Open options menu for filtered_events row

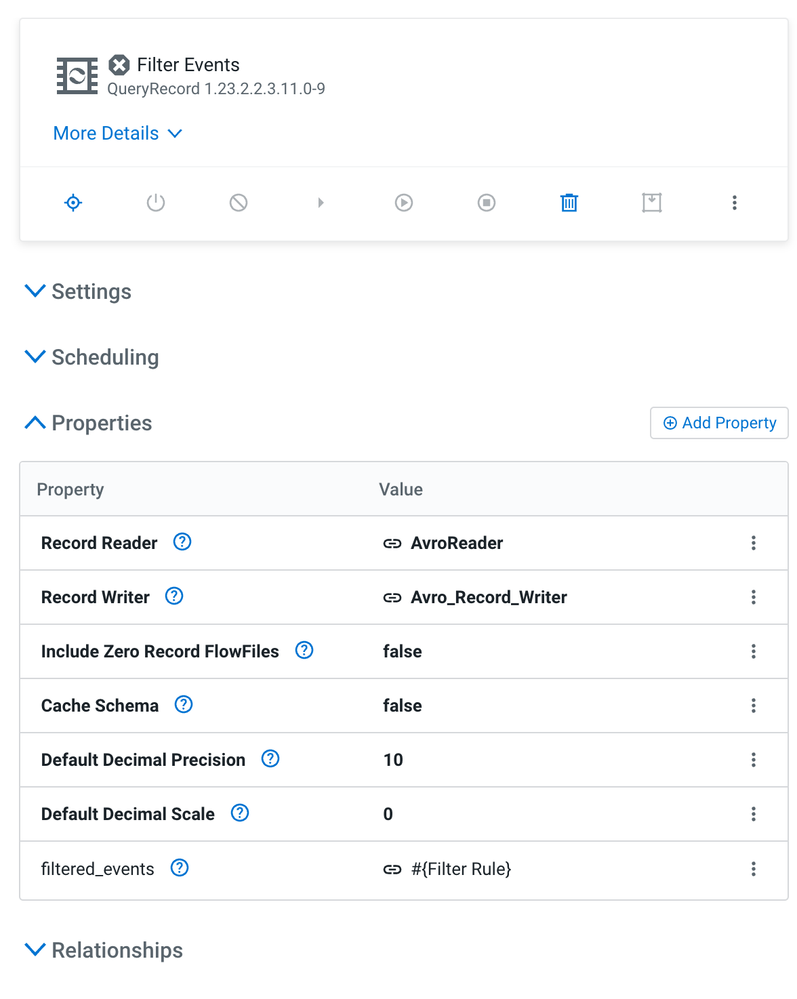[x=753, y=869]
